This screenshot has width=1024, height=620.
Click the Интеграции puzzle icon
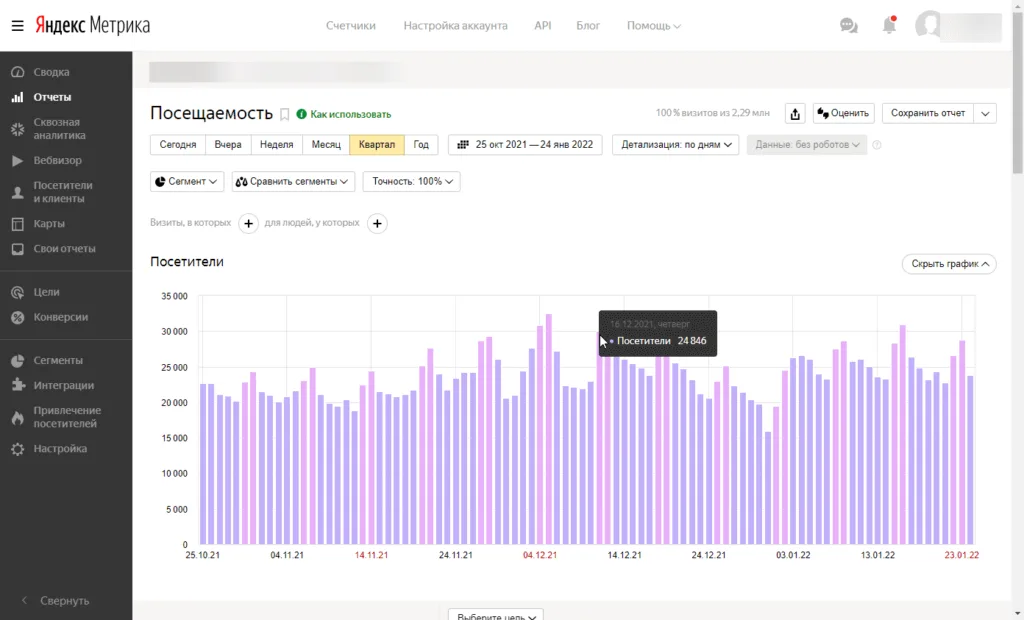(18, 385)
